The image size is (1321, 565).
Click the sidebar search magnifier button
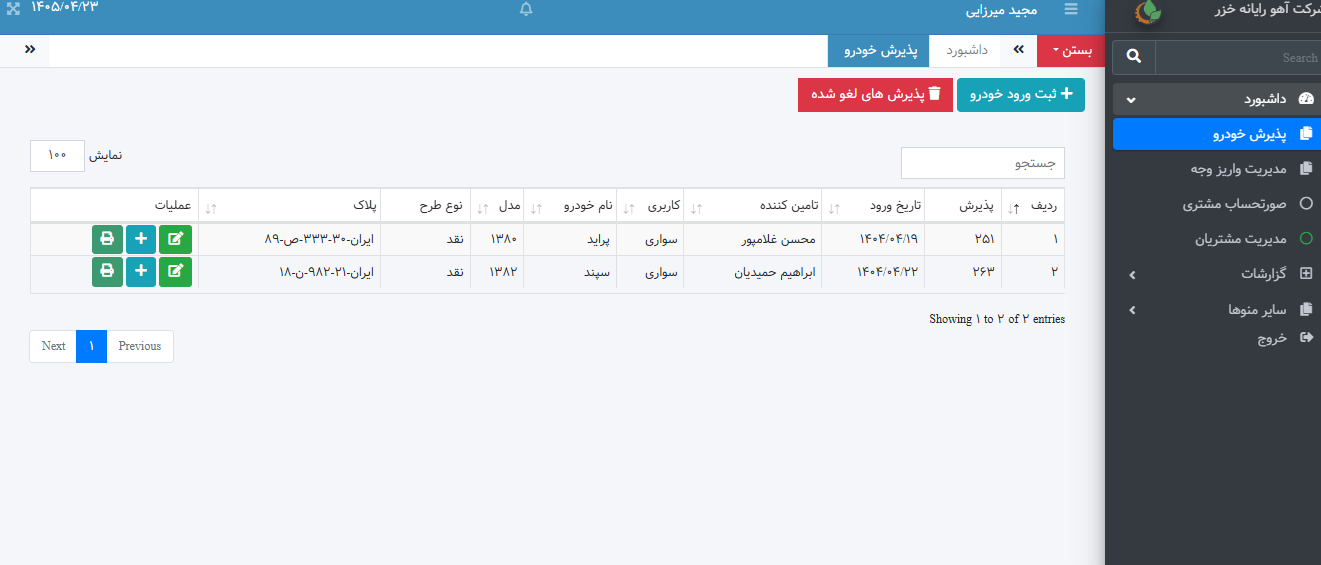click(1134, 57)
